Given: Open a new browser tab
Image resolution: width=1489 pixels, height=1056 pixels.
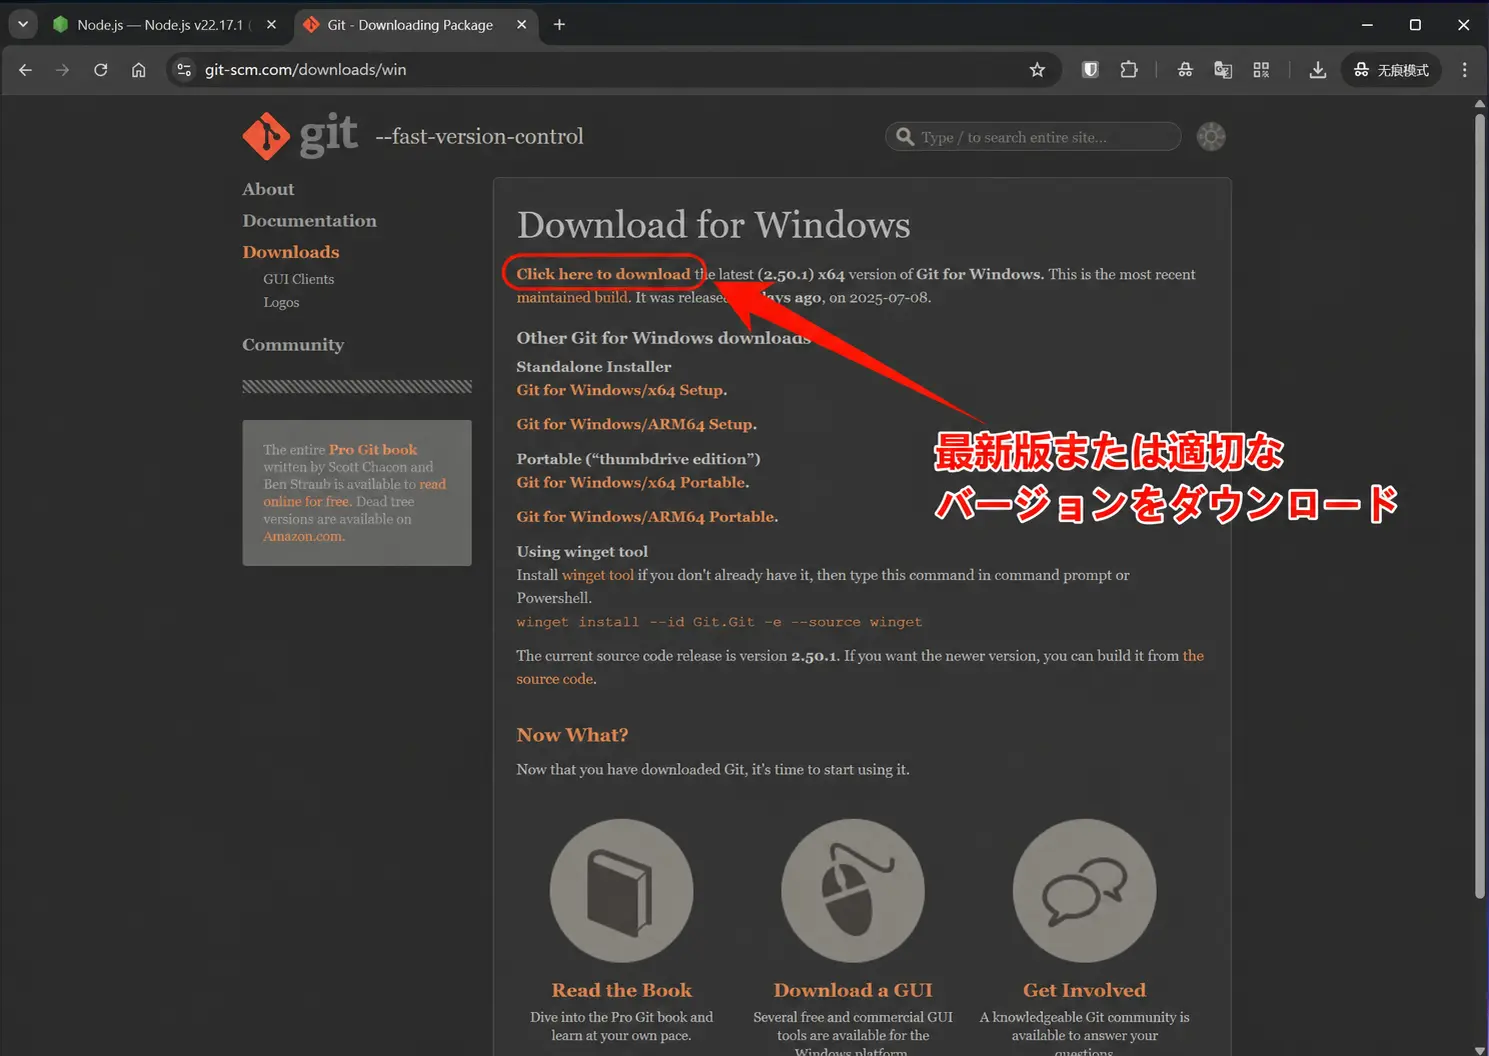Looking at the screenshot, I should point(559,25).
